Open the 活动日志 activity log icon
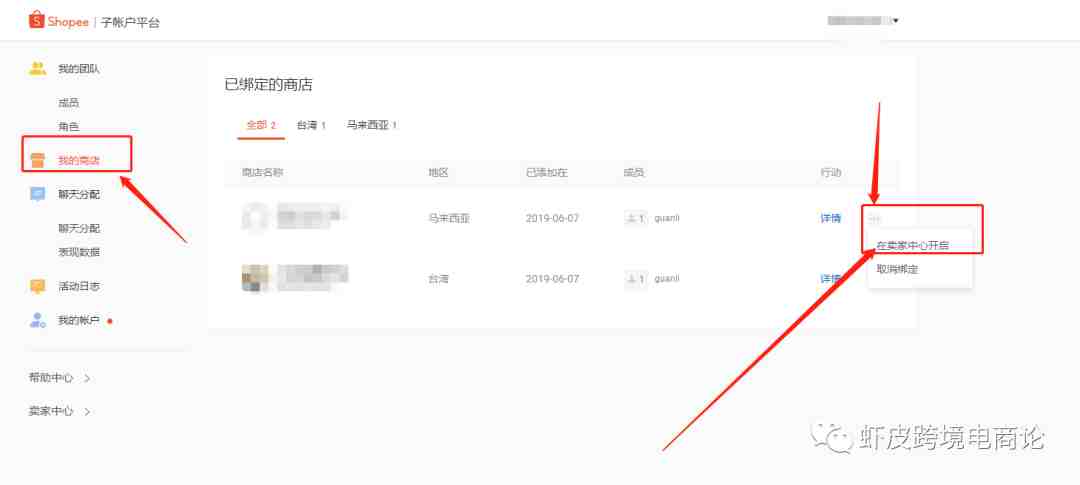 tap(38, 286)
